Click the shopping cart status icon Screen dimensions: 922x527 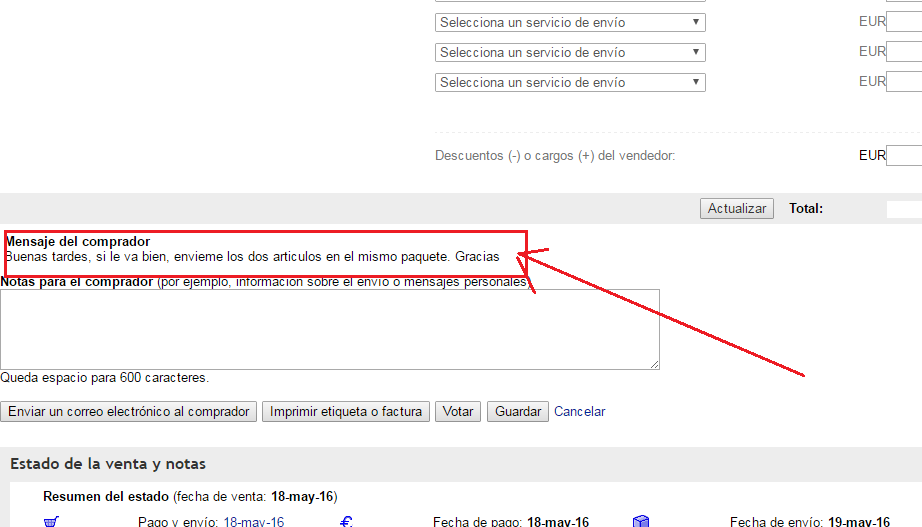pos(51,521)
